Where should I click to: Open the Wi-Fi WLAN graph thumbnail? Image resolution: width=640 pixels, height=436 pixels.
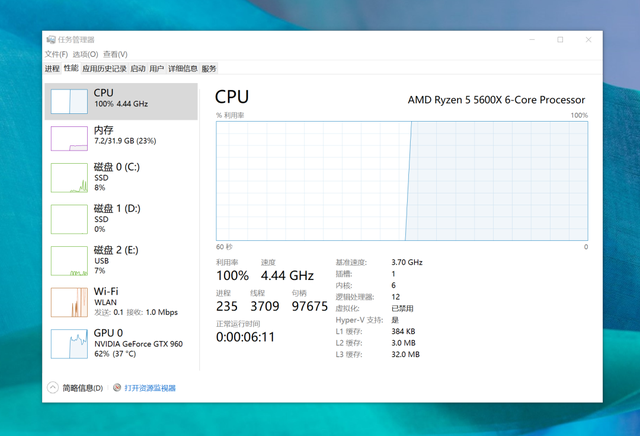click(69, 303)
